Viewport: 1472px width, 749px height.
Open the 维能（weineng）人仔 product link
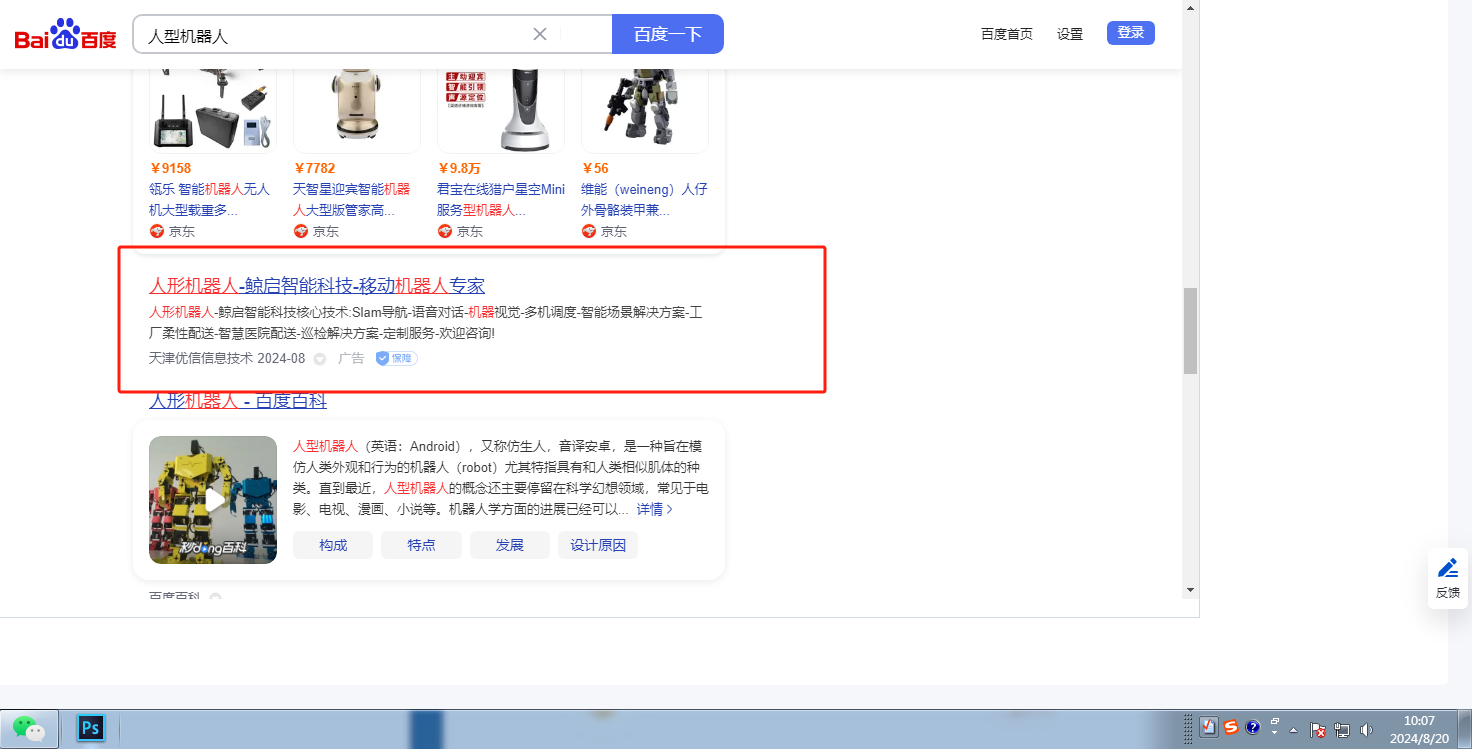click(x=644, y=200)
